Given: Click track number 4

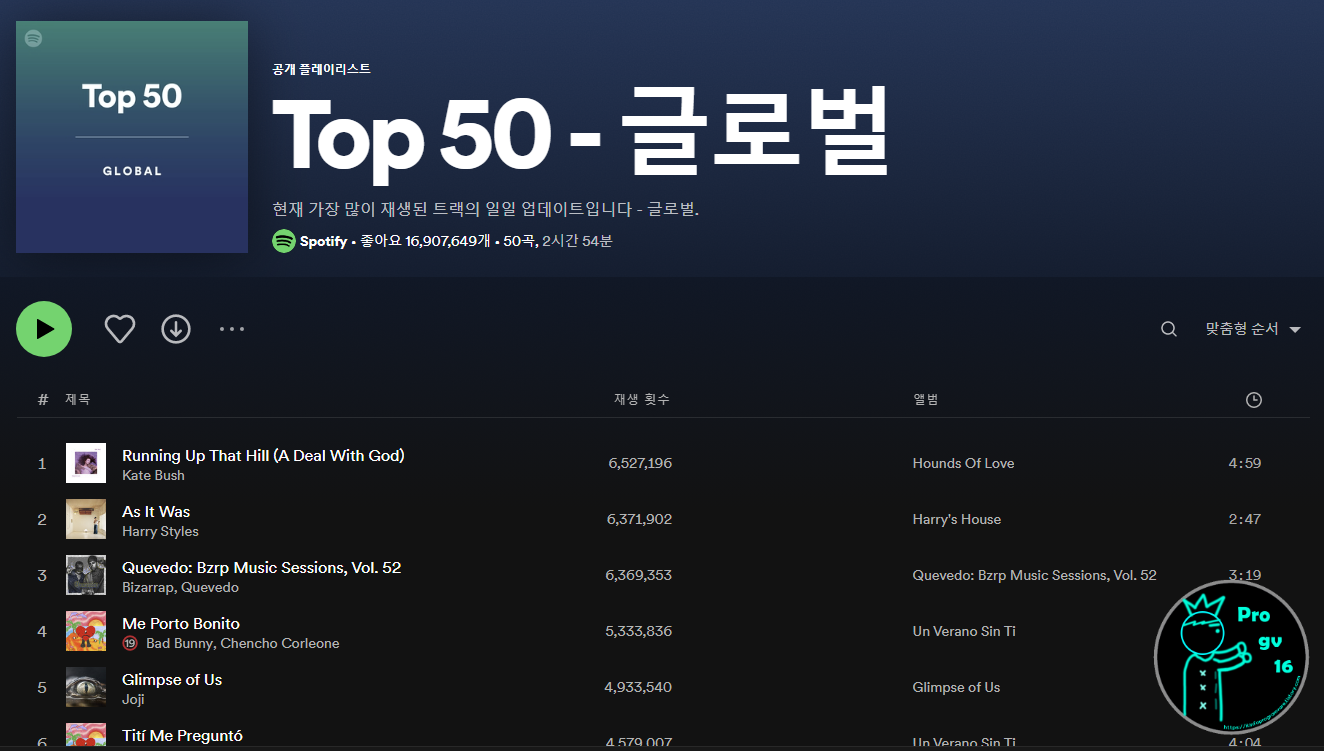Looking at the screenshot, I should click(x=42, y=631).
